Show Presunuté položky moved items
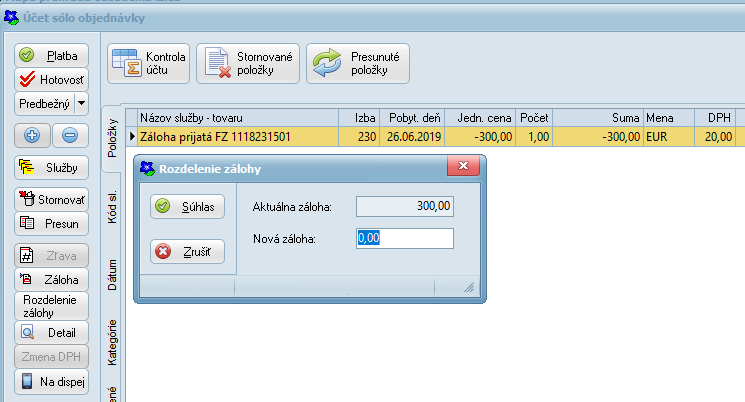 click(358, 64)
